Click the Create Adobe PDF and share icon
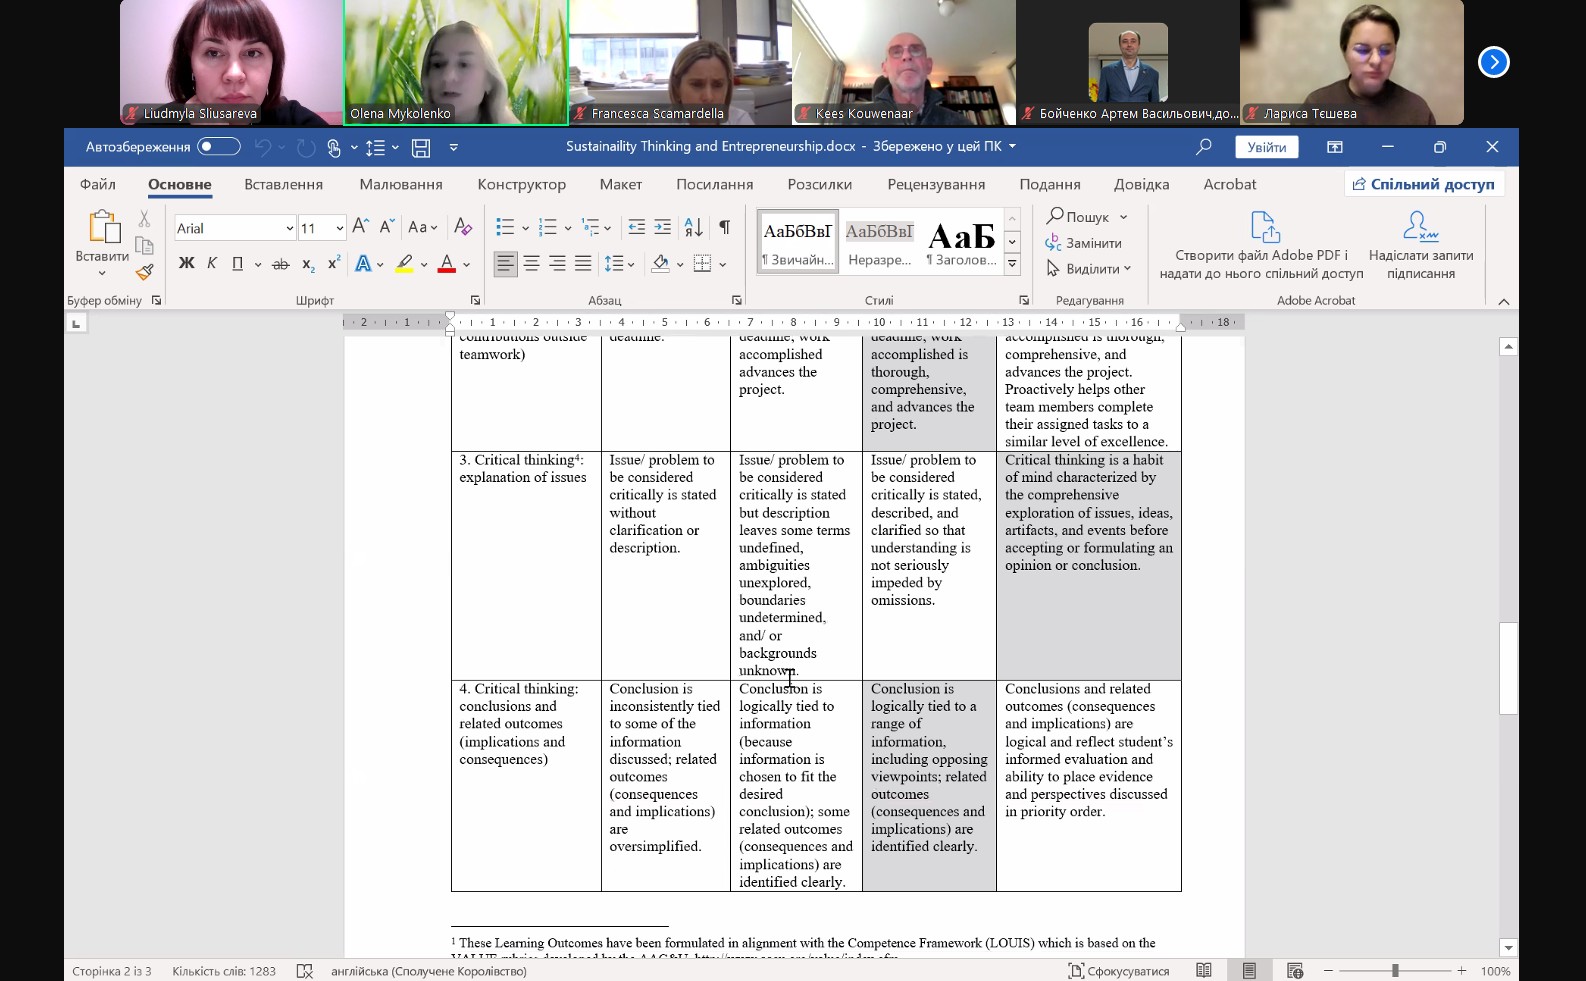Viewport: 1586px width, 981px height. [1264, 227]
